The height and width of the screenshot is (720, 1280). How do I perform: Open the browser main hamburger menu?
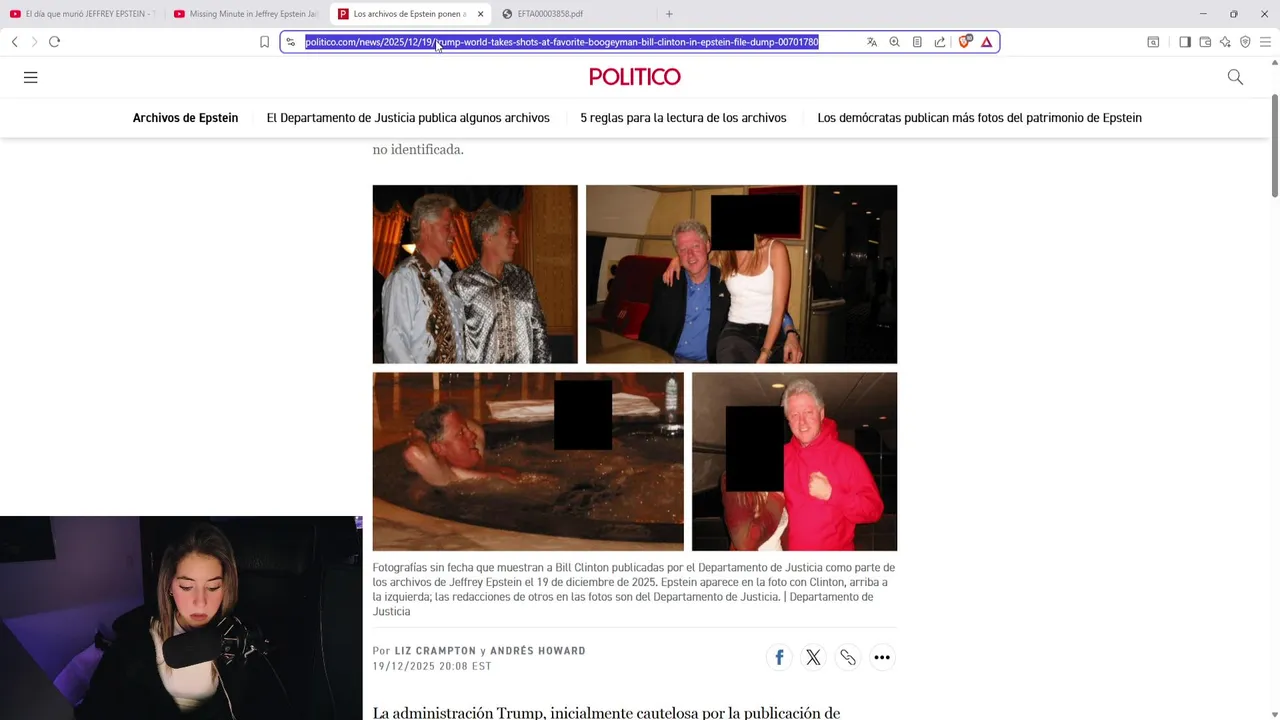pos(1265,42)
